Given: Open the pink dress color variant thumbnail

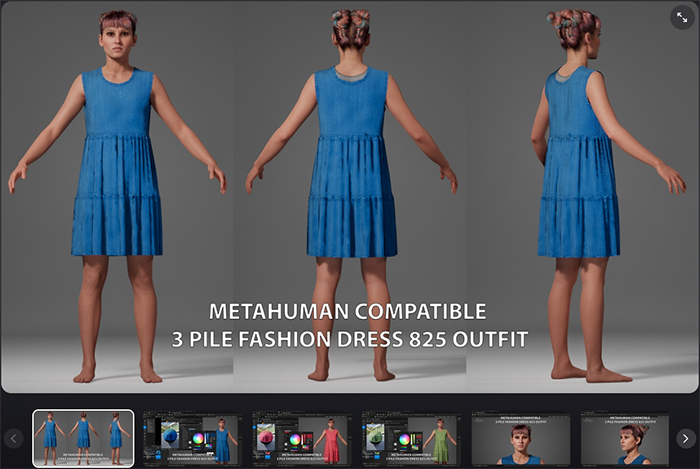Looking at the screenshot, I should pos(302,438).
